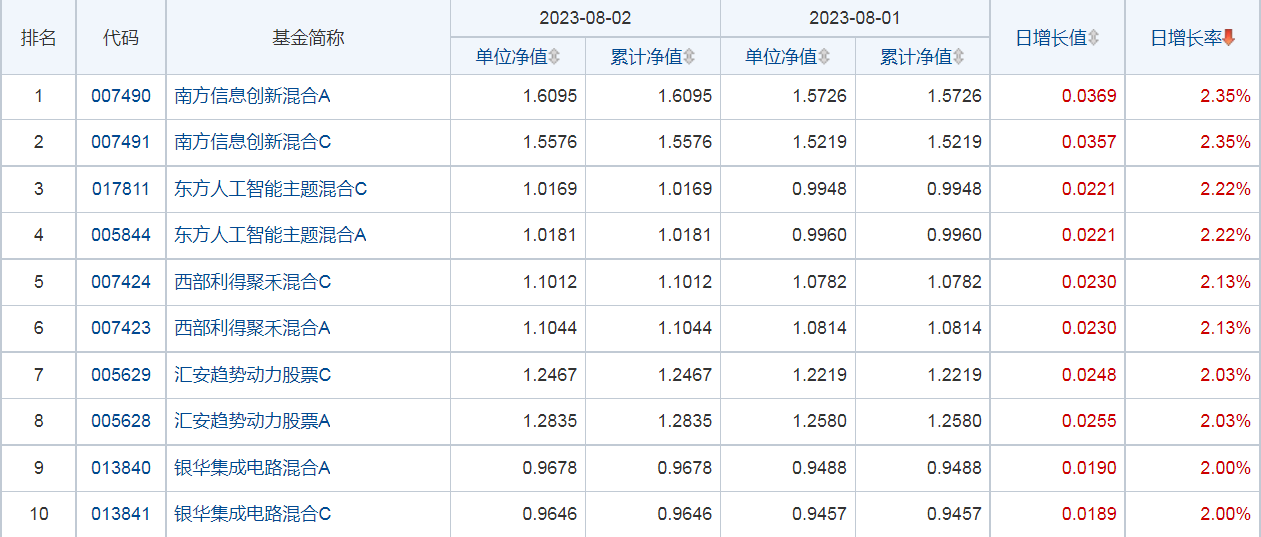Open fund code 007424 link

pos(121,282)
